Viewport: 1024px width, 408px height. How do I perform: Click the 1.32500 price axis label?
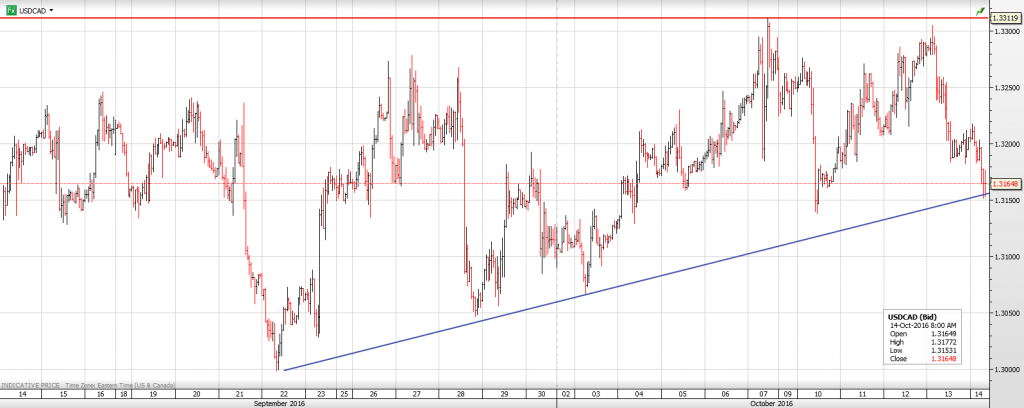pyautogui.click(x=1005, y=88)
